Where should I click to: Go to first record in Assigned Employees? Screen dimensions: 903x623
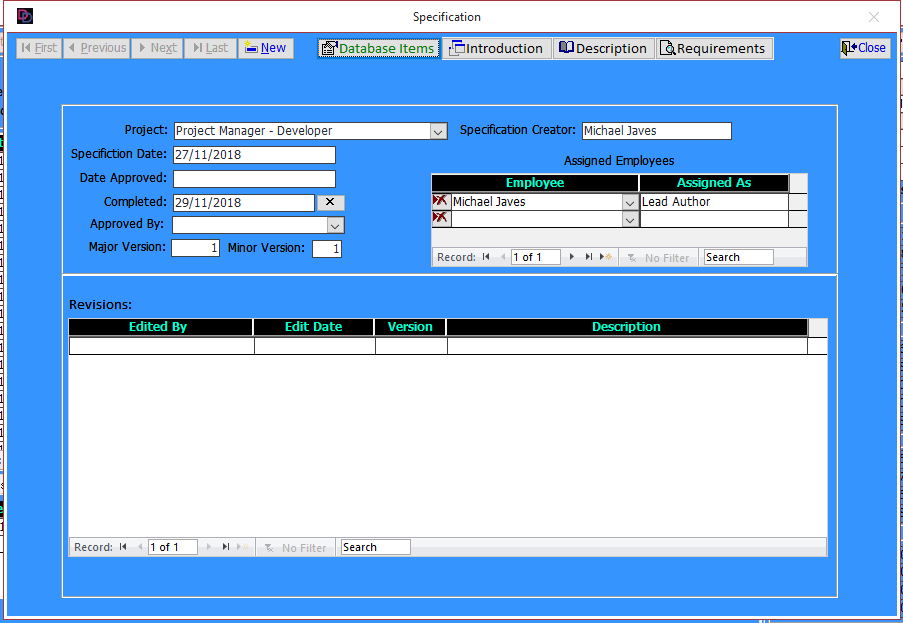tap(486, 257)
